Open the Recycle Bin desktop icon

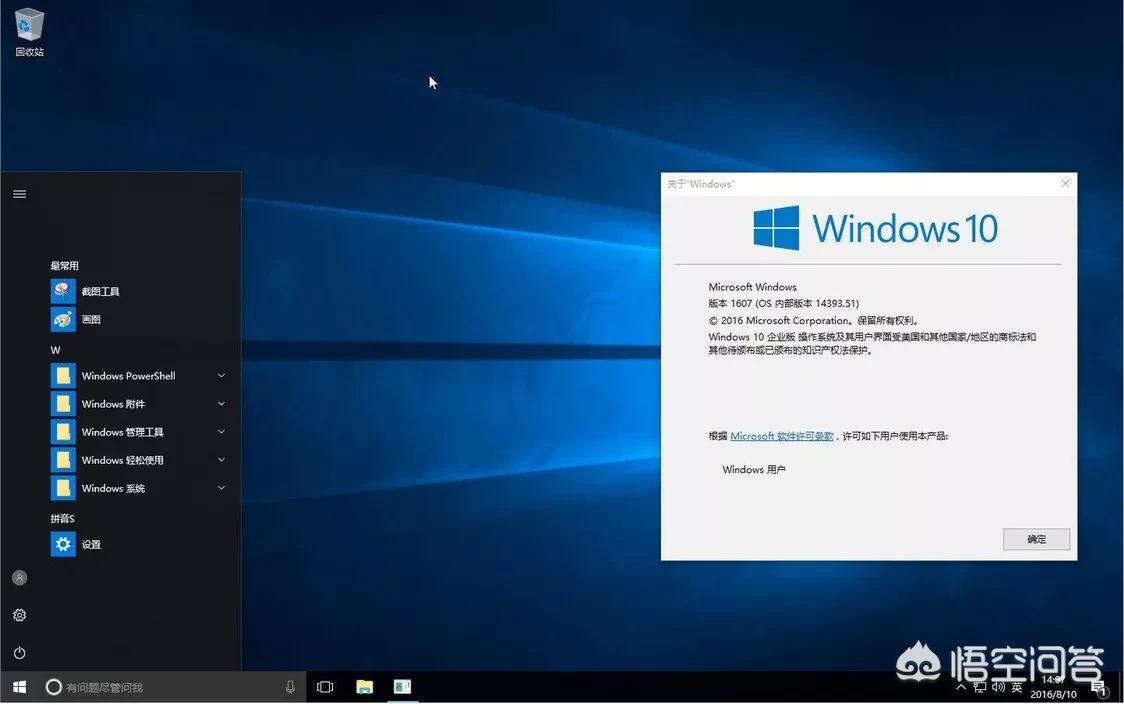tap(29, 32)
